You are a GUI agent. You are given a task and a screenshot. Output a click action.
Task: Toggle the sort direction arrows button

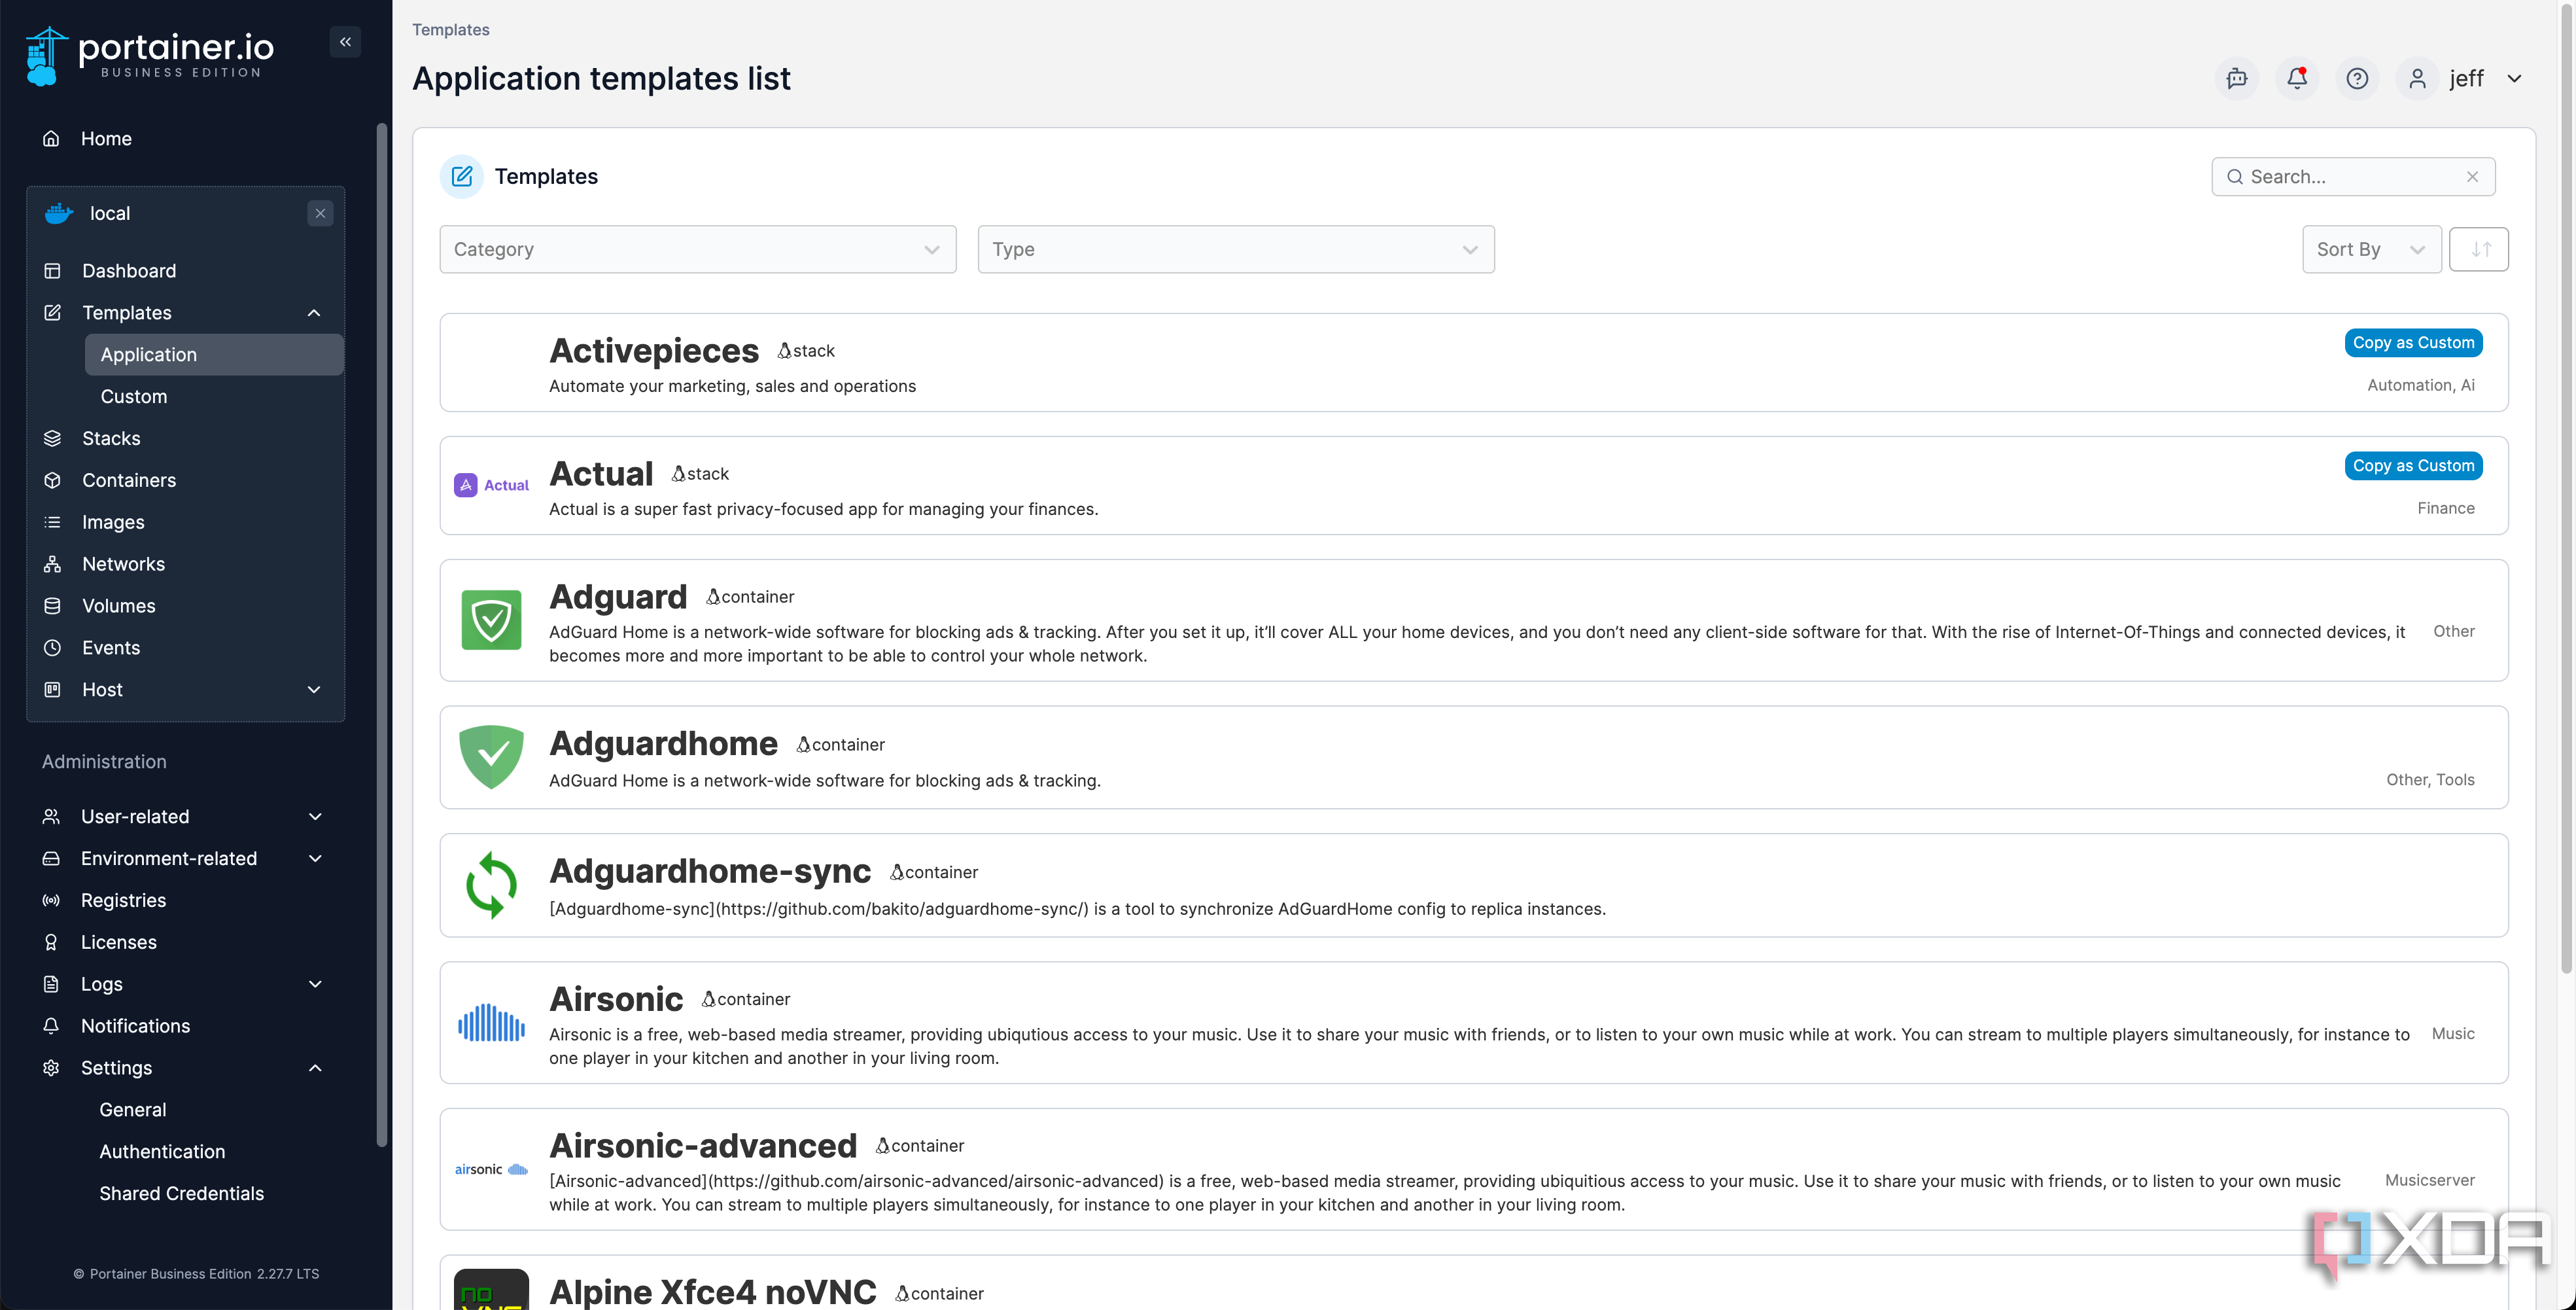click(x=2479, y=249)
